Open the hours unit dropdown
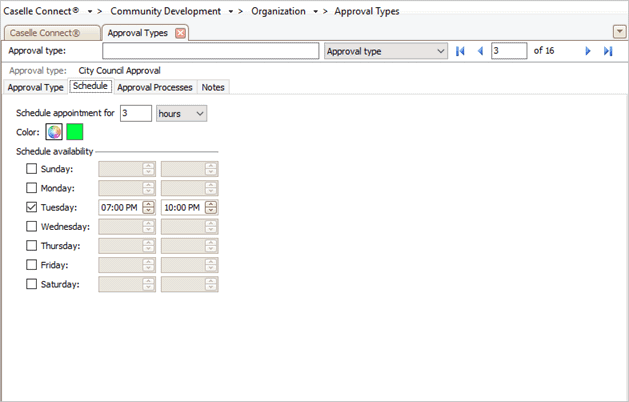 pos(182,114)
